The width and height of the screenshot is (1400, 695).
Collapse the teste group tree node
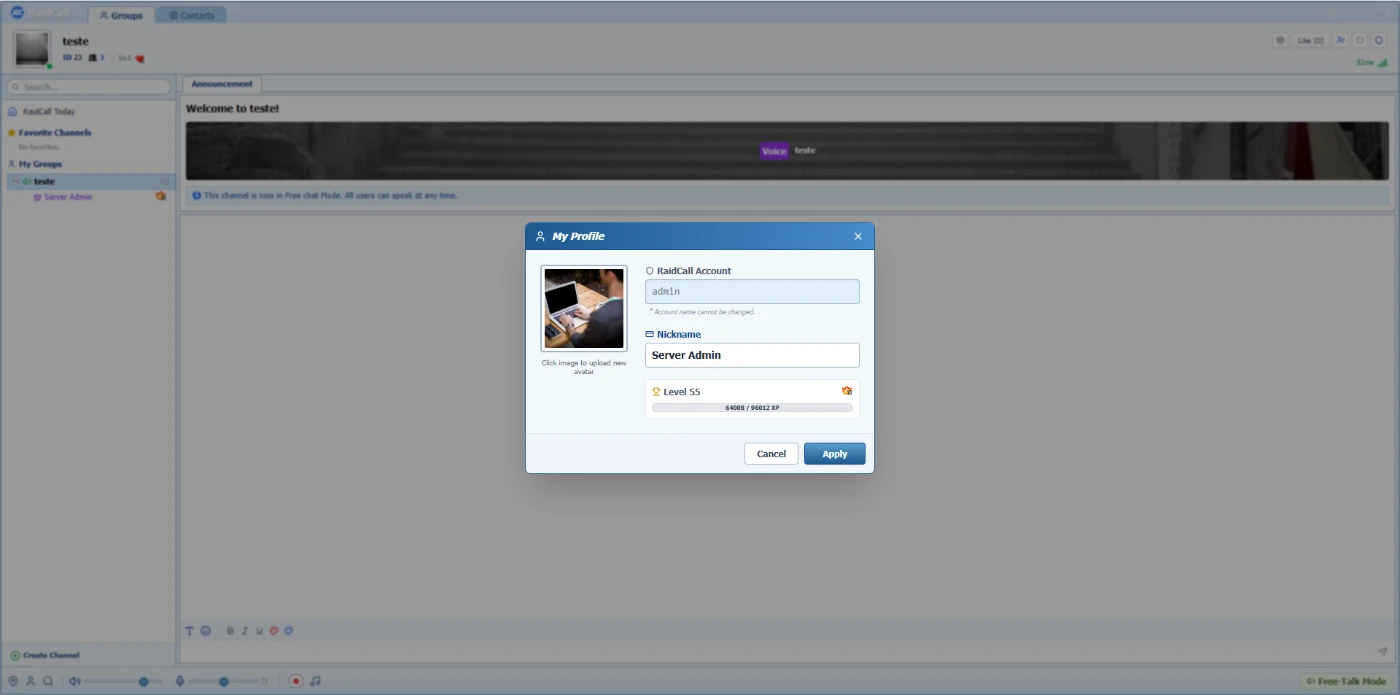[x=15, y=181]
